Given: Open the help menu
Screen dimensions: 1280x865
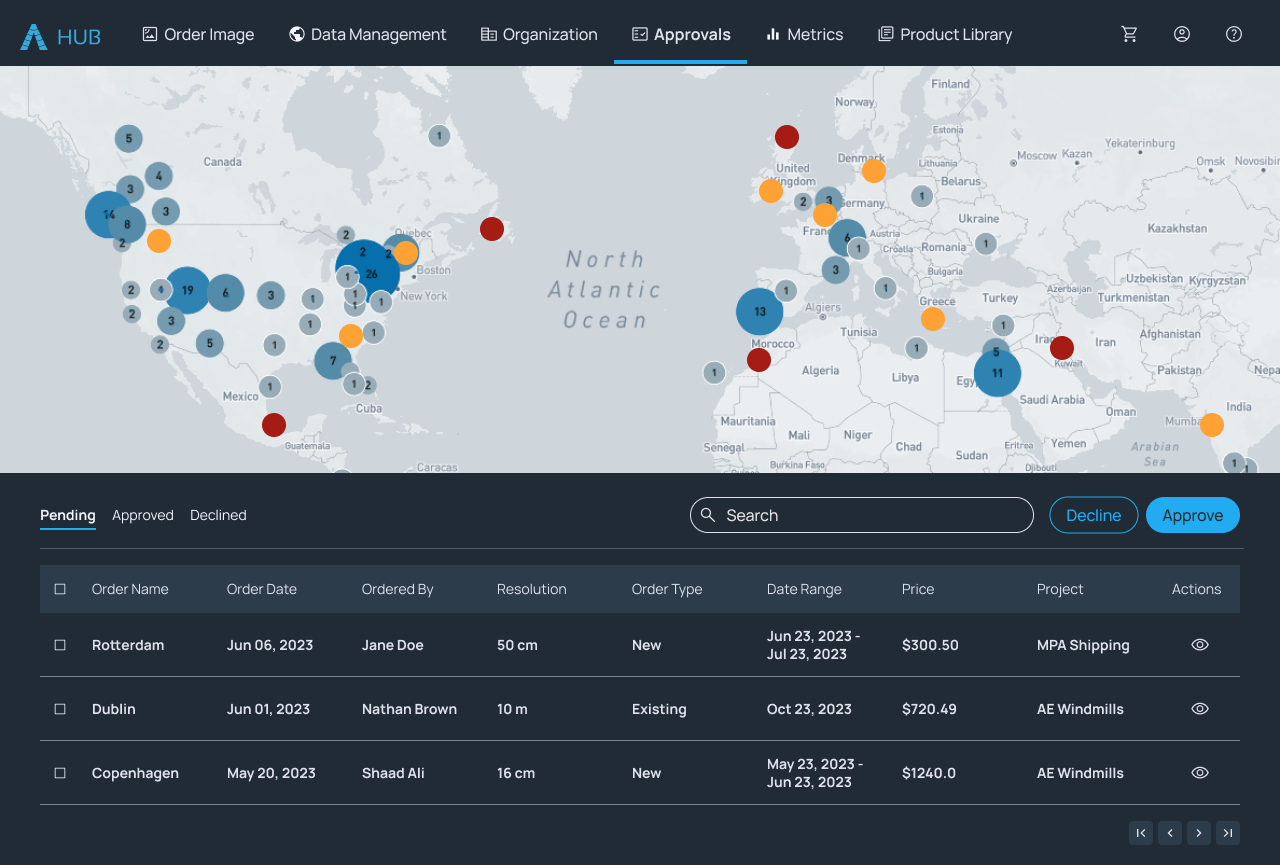Looking at the screenshot, I should [x=1233, y=33].
